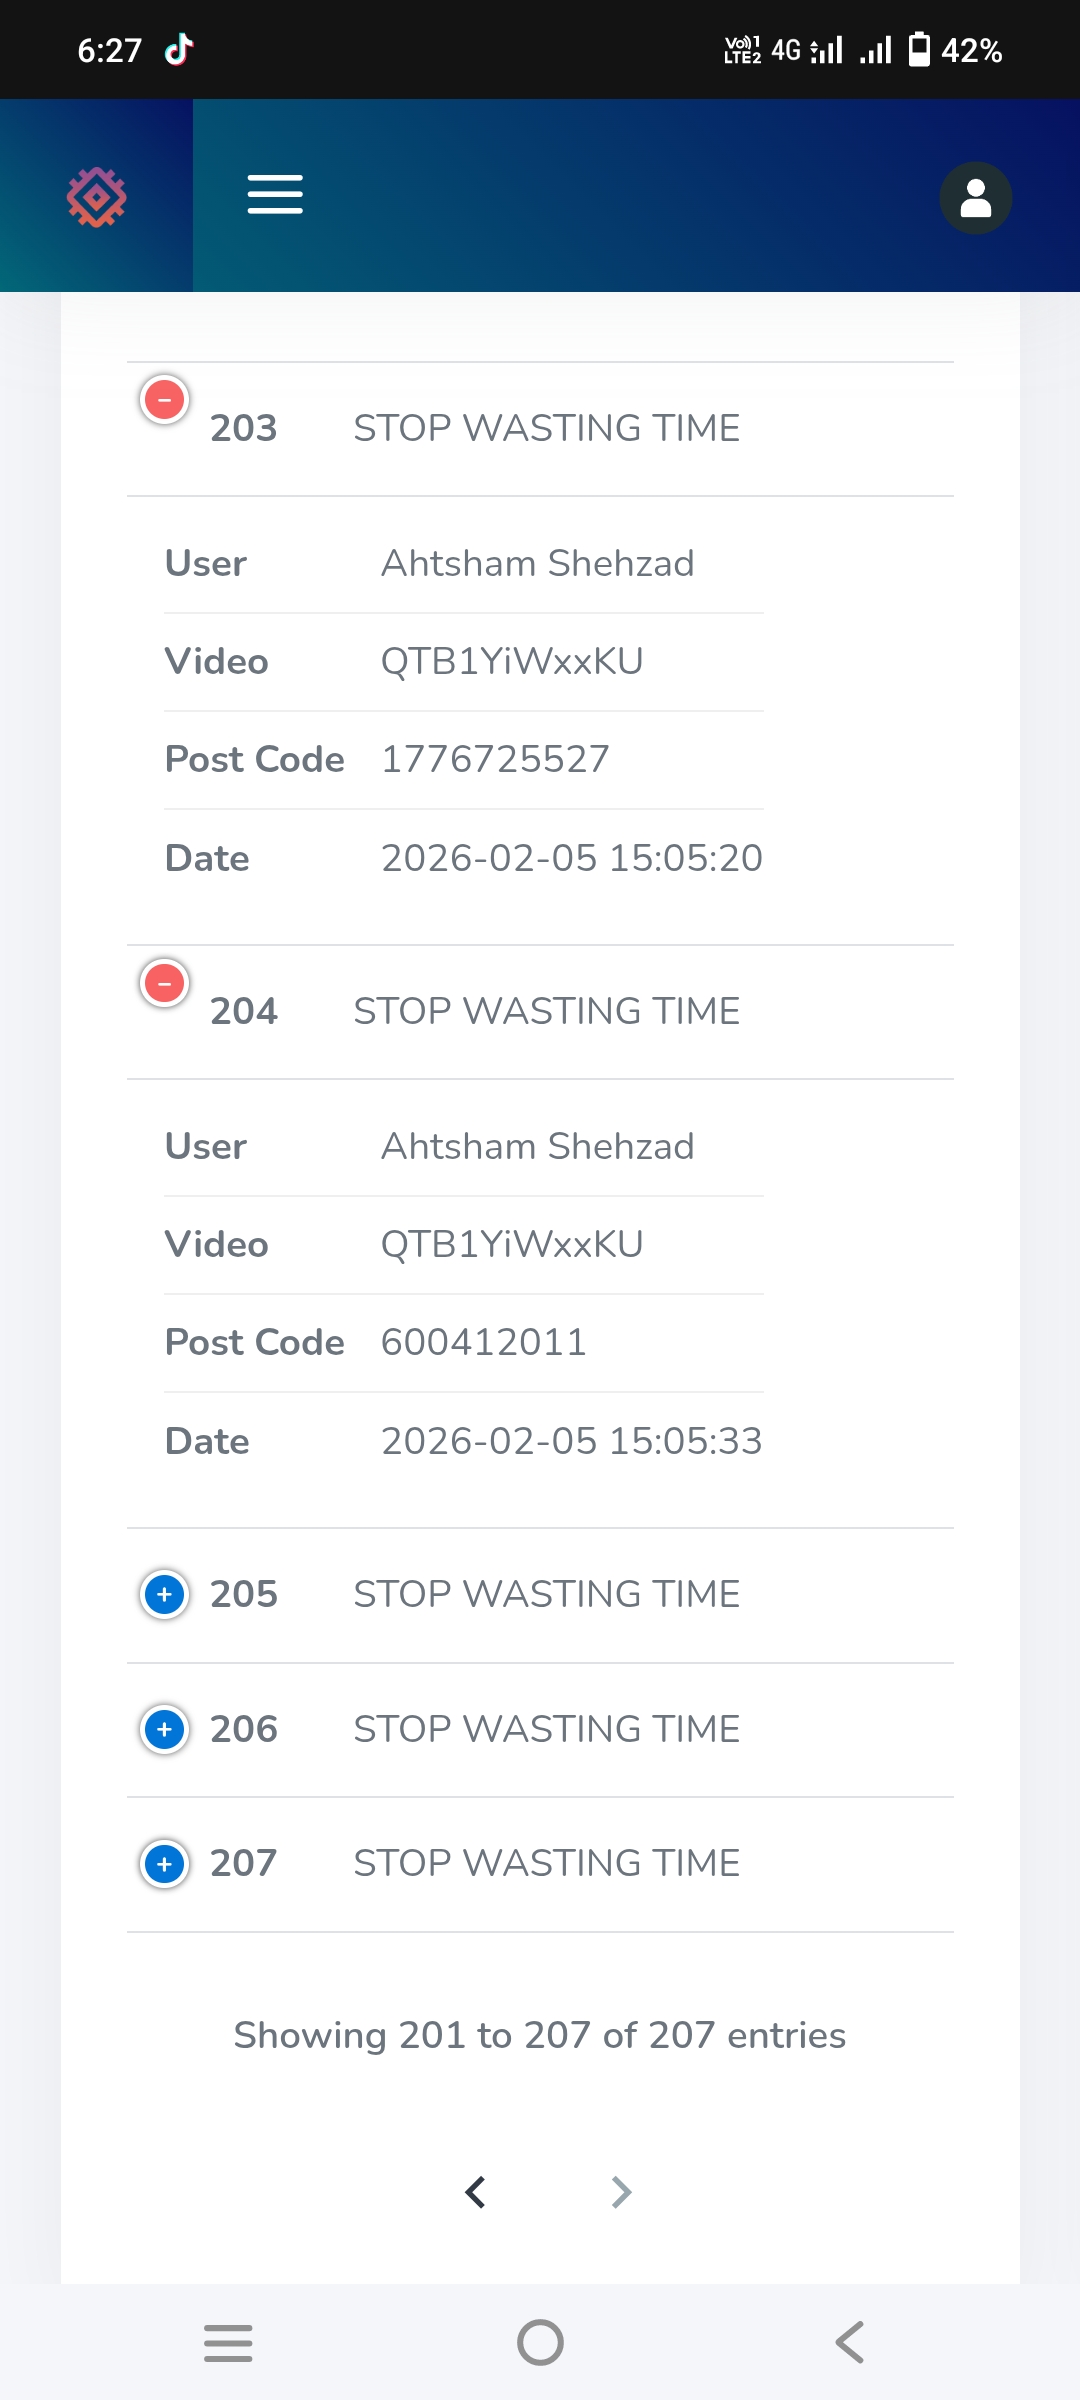This screenshot has width=1080, height=2400.
Task: Select video ID QTB1YiWxxKU in row 203
Action: point(512,662)
